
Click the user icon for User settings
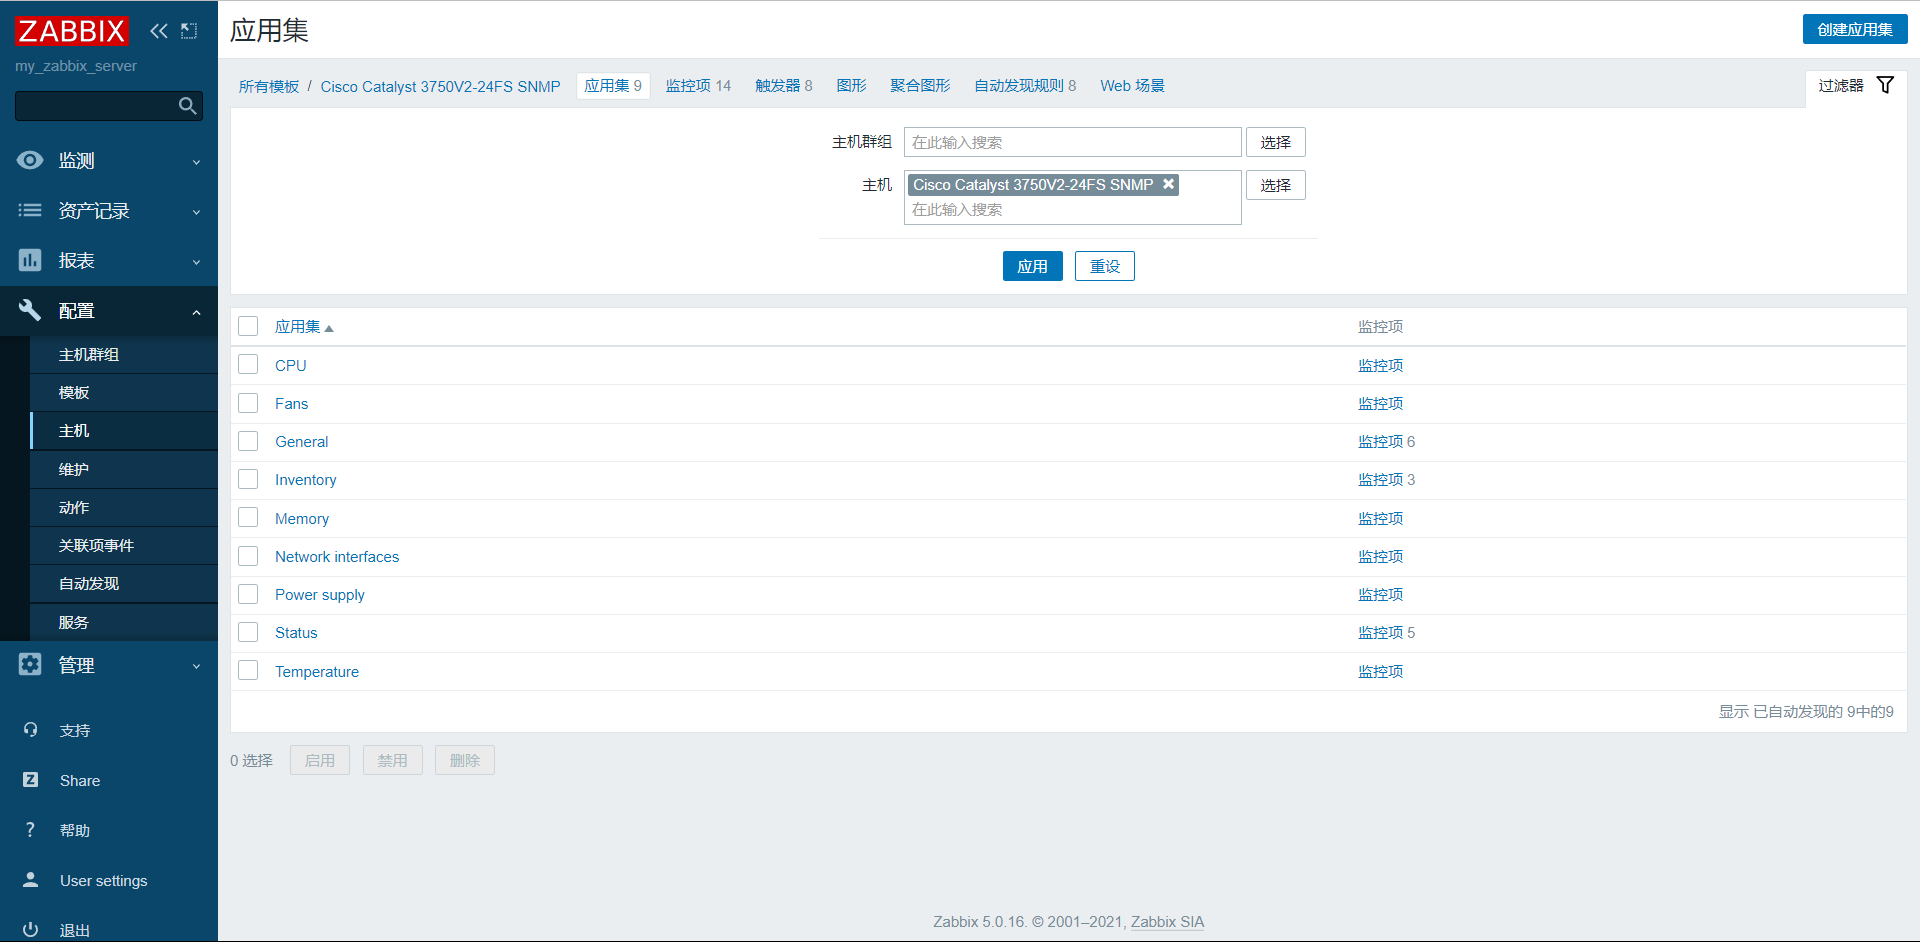click(x=30, y=880)
